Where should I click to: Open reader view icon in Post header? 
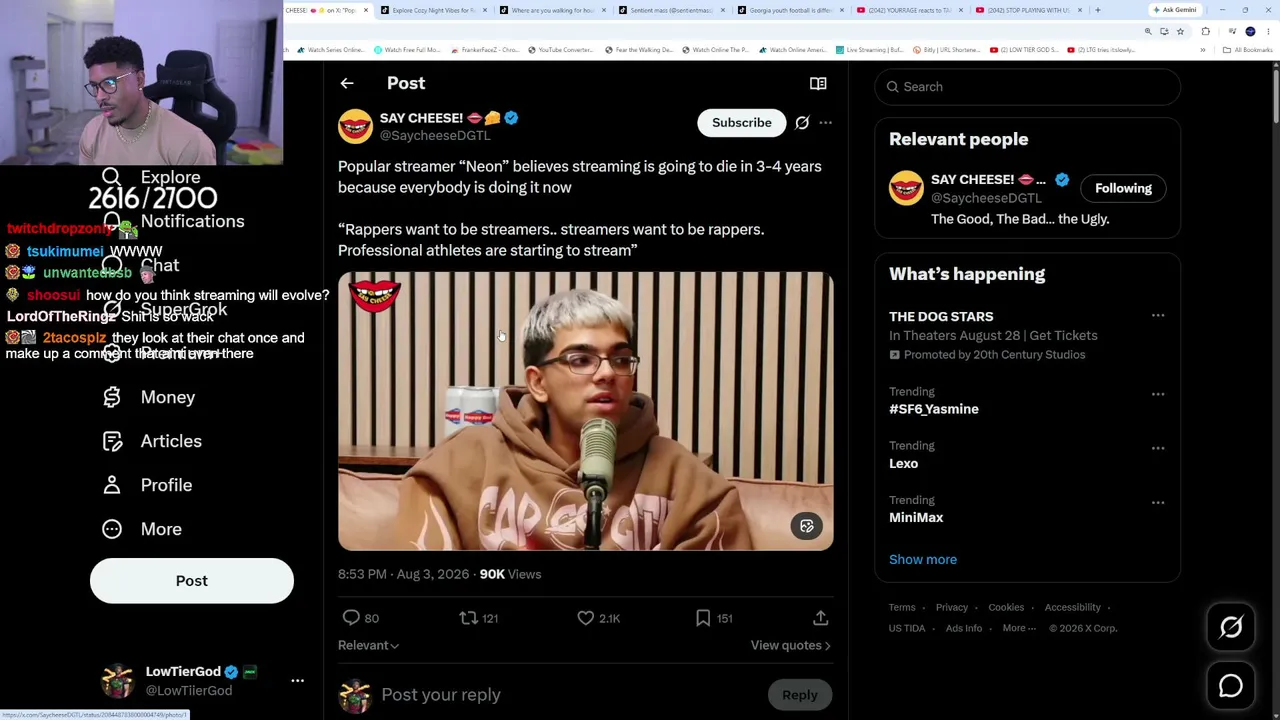tap(818, 84)
